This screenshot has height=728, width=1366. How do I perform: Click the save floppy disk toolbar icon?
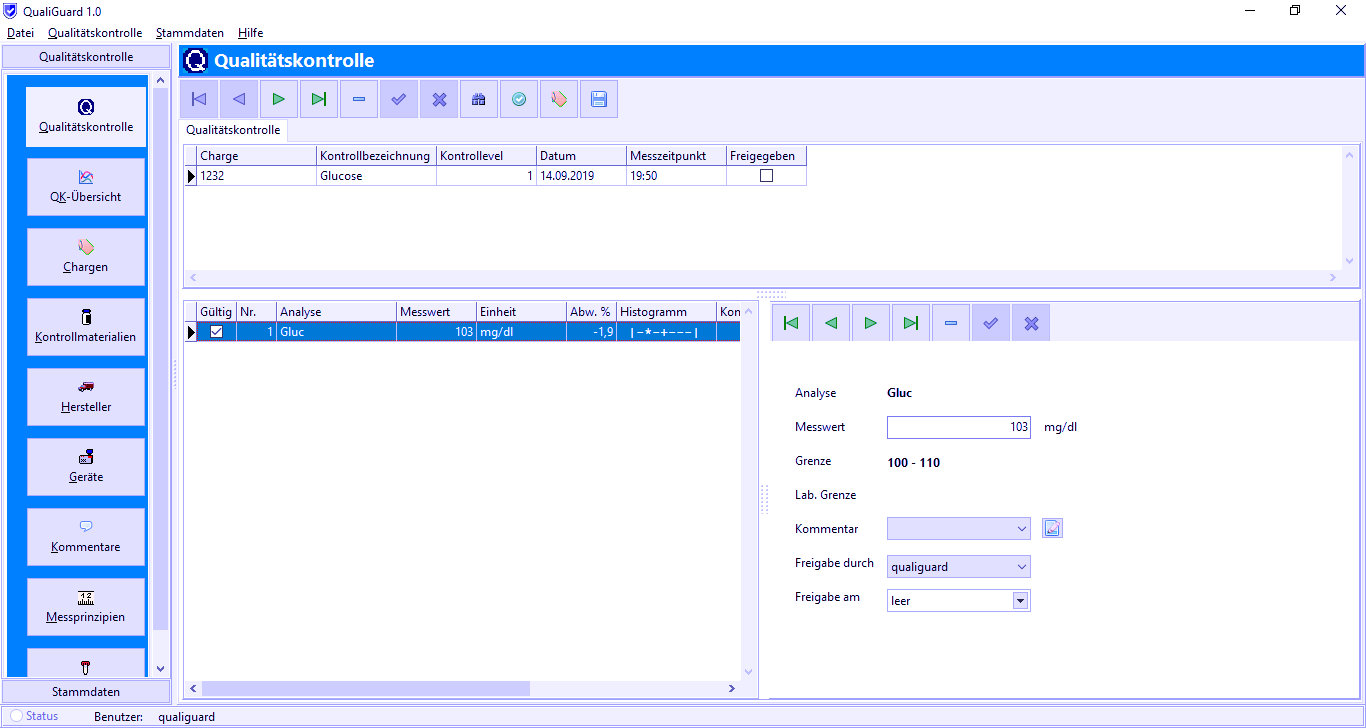click(x=599, y=99)
